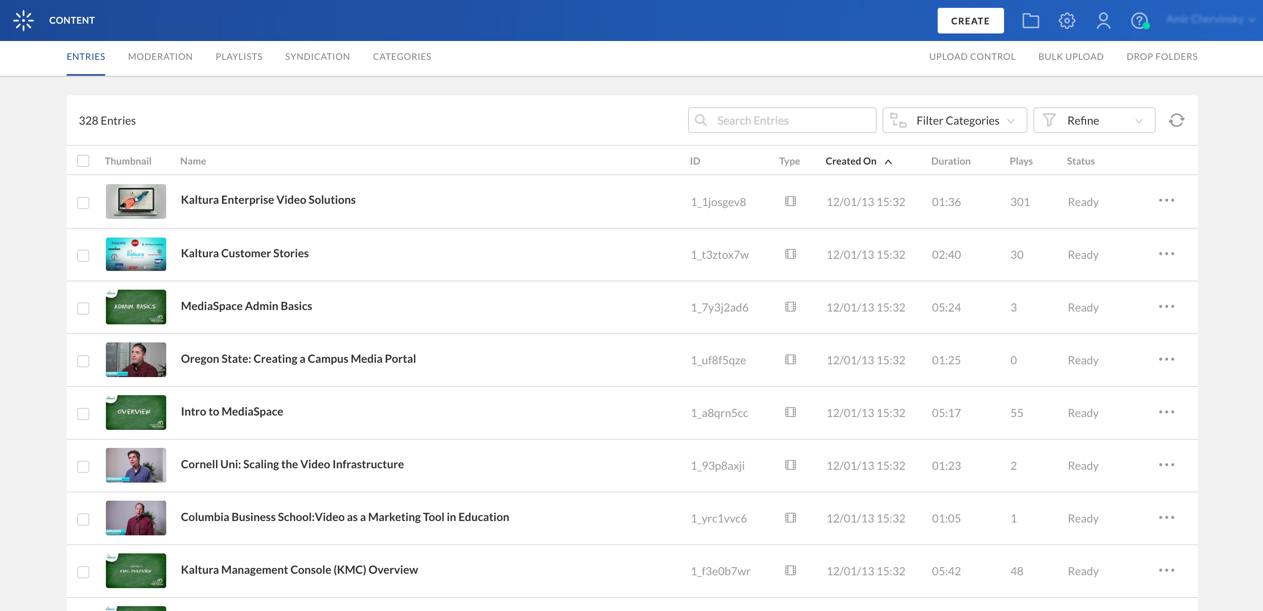Open the Refine filter dropdown
The width and height of the screenshot is (1263, 611).
[1094, 120]
